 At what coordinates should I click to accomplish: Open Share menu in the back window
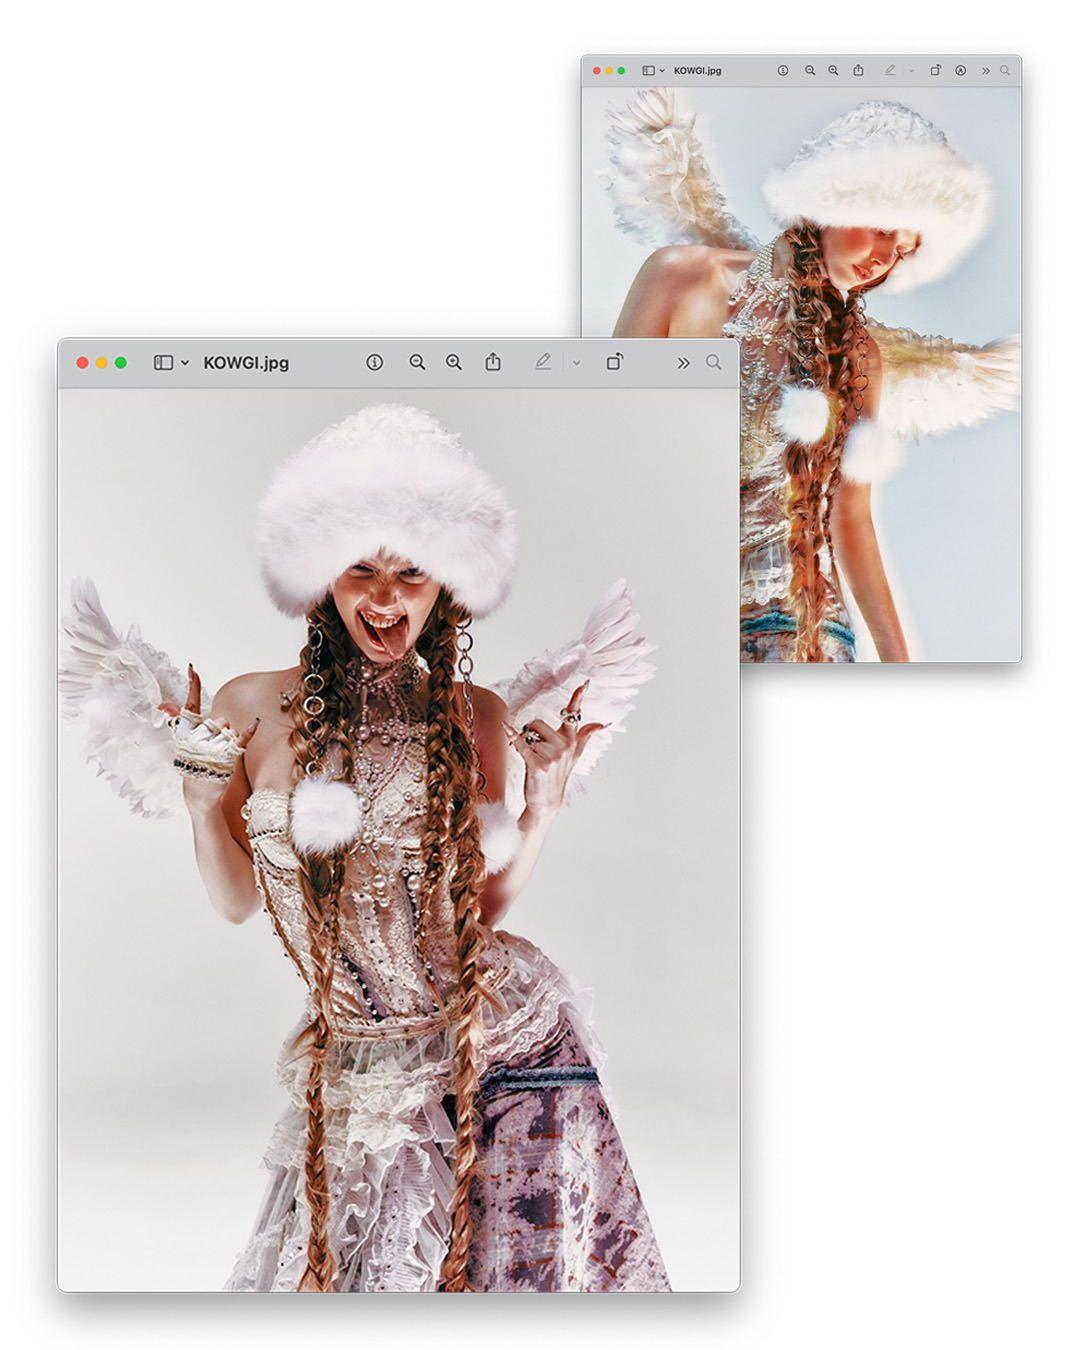858,70
